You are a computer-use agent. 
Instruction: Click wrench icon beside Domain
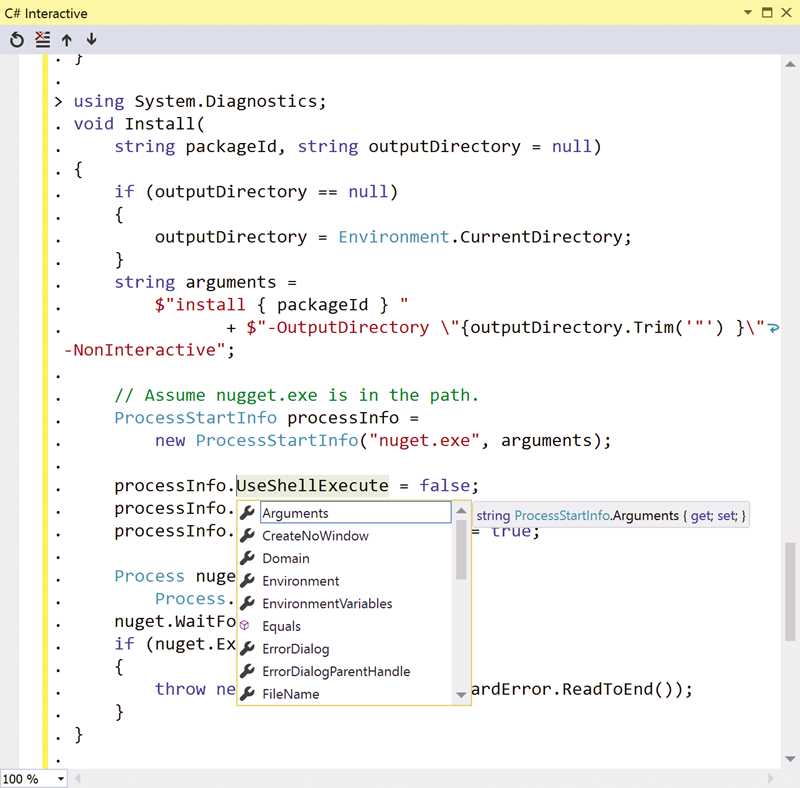(247, 558)
